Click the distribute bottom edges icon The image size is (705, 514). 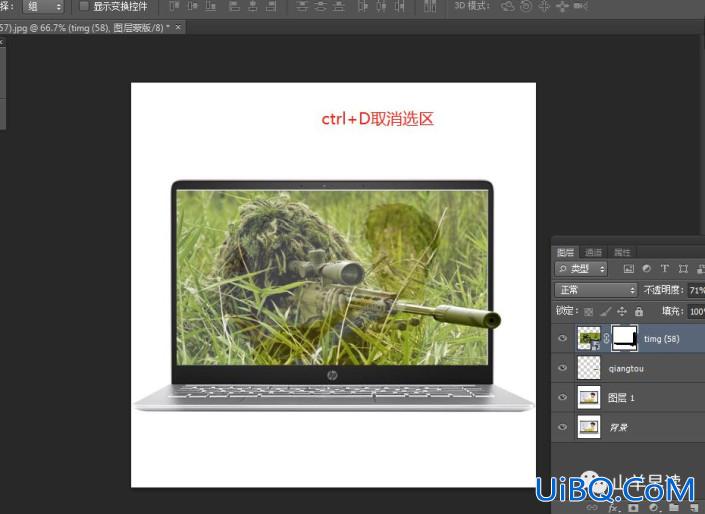(x=338, y=6)
